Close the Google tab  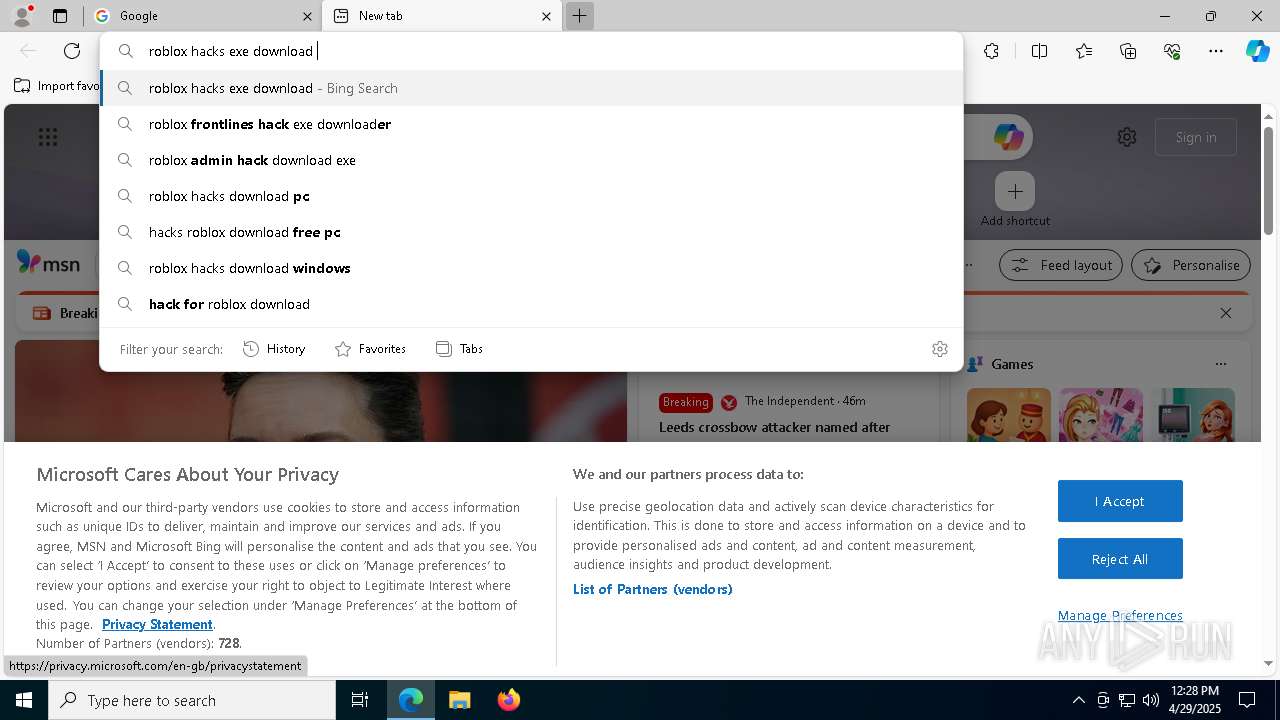(x=307, y=16)
